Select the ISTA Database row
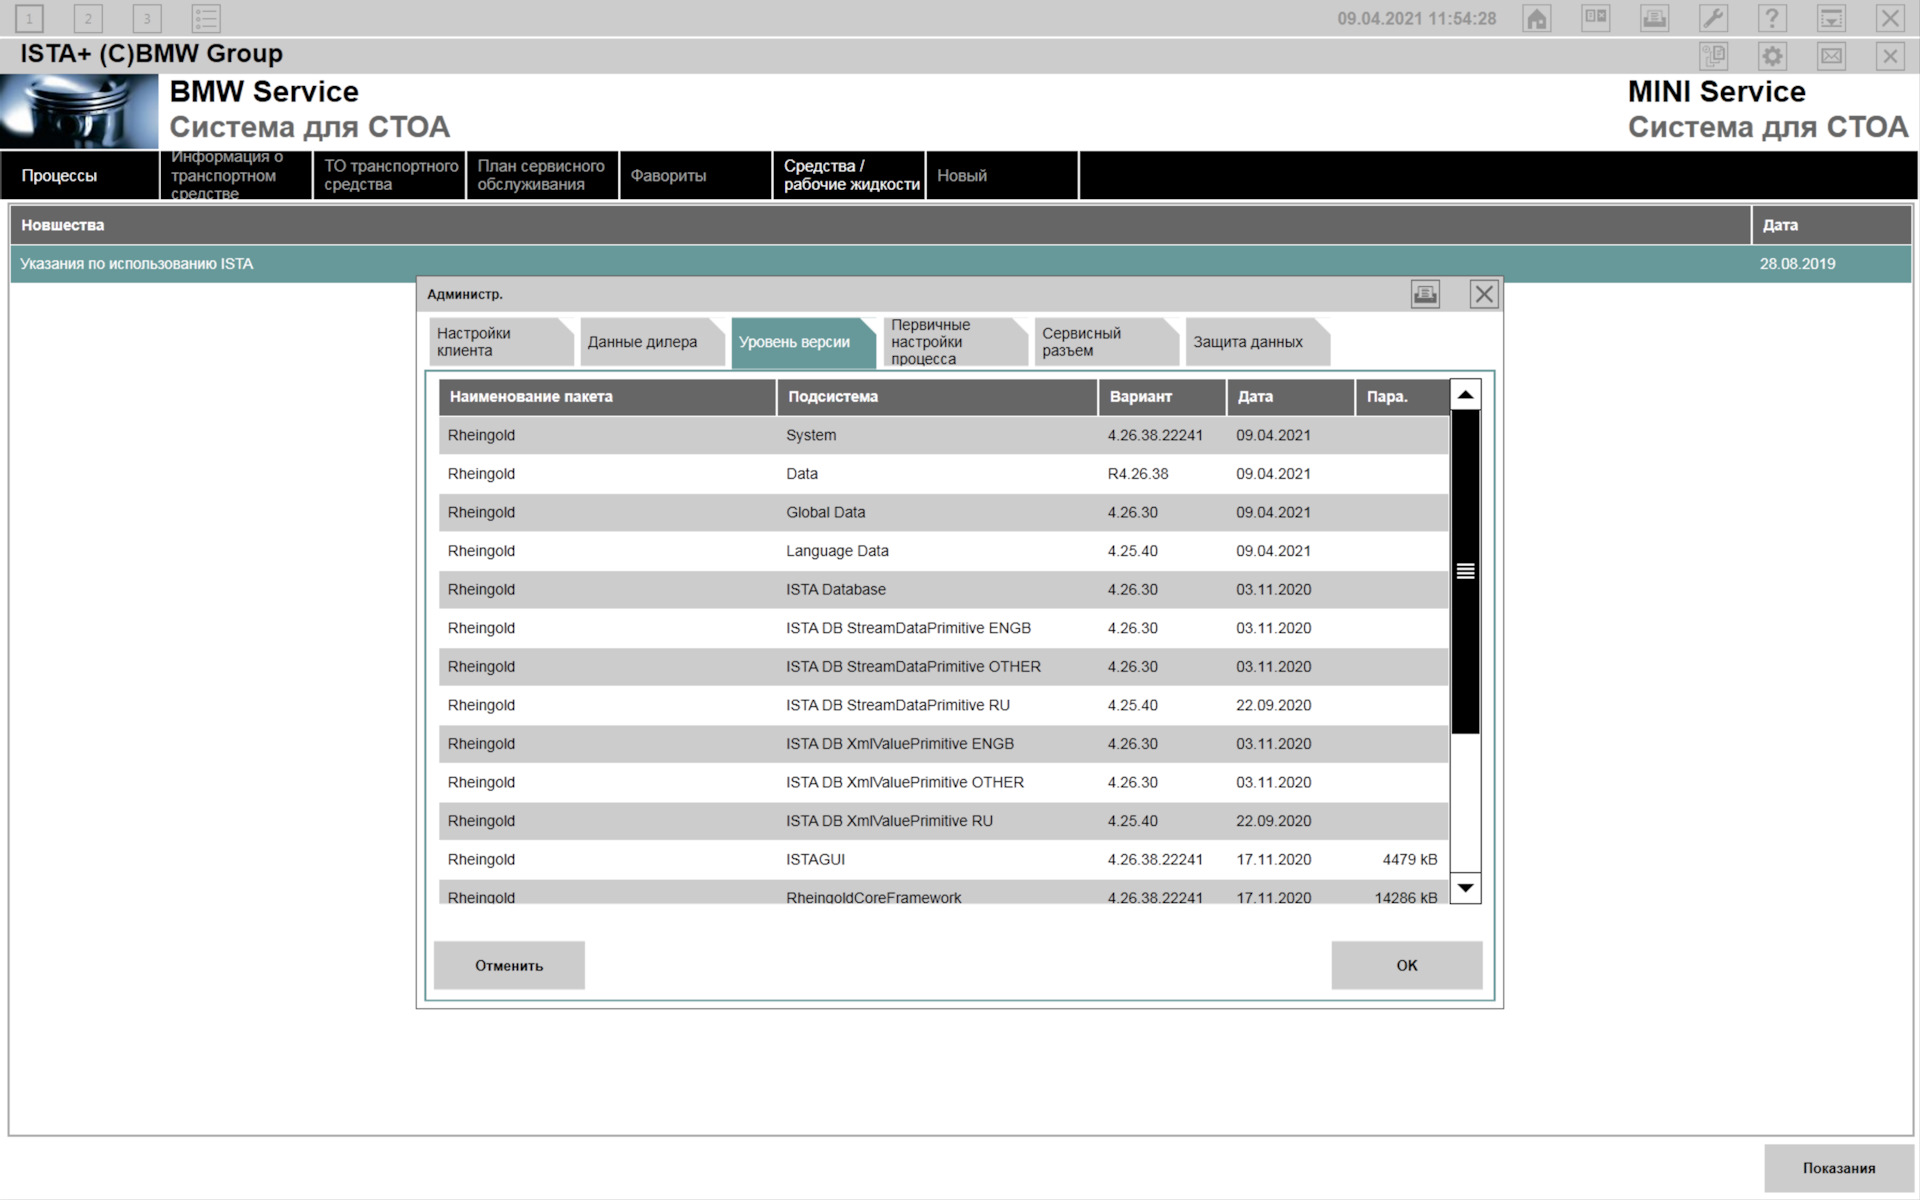The width and height of the screenshot is (1920, 1200). (x=943, y=589)
